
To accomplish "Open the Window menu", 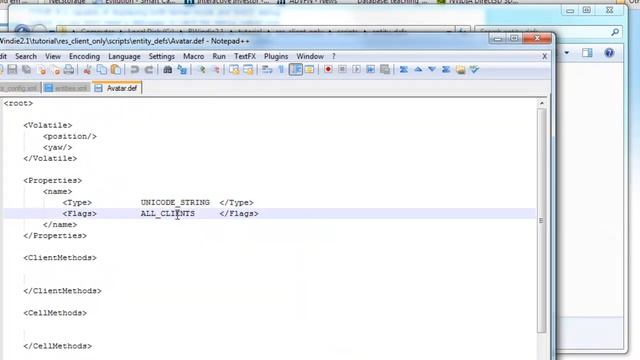I will click(310, 56).
